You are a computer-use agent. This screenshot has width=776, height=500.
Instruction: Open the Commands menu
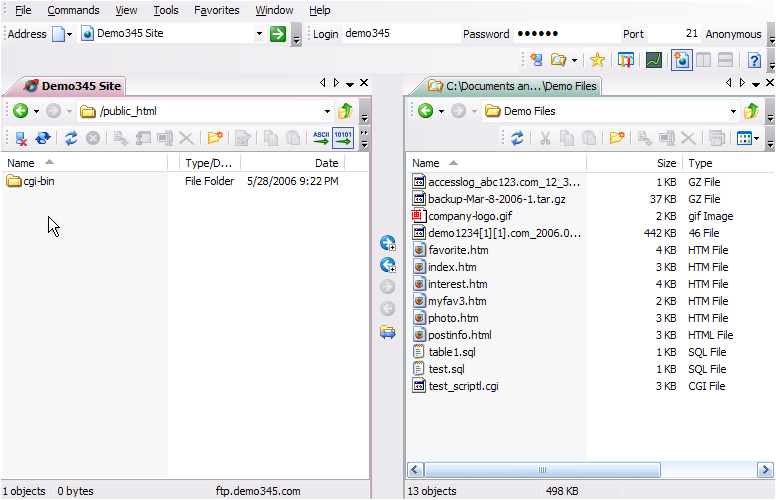pos(73,10)
